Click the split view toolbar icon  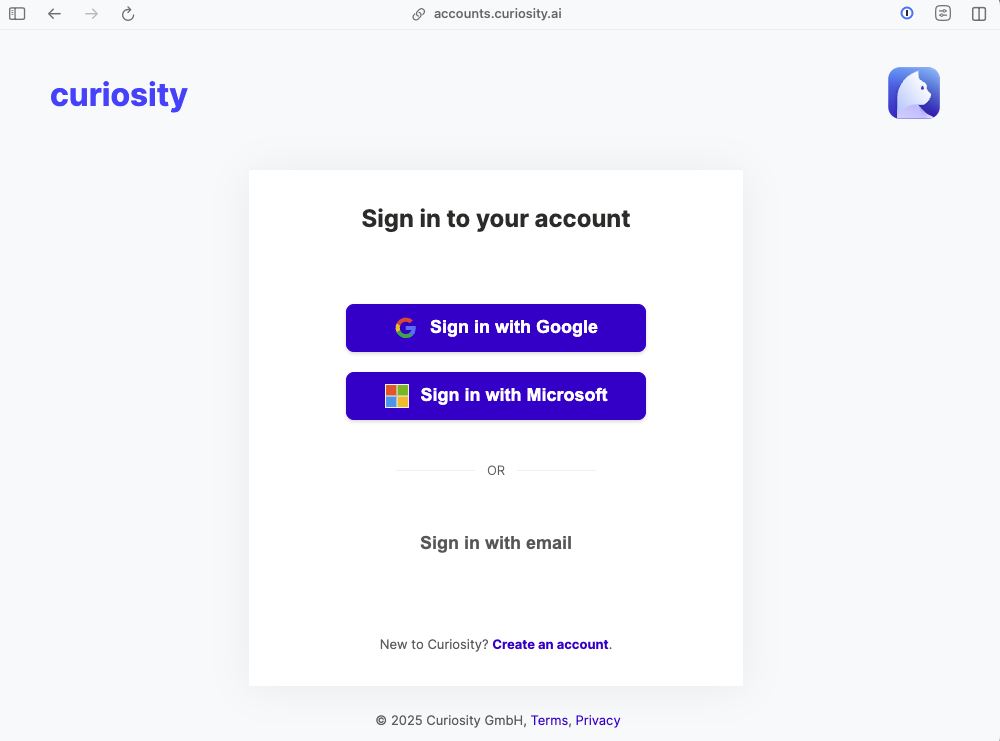[x=977, y=13]
